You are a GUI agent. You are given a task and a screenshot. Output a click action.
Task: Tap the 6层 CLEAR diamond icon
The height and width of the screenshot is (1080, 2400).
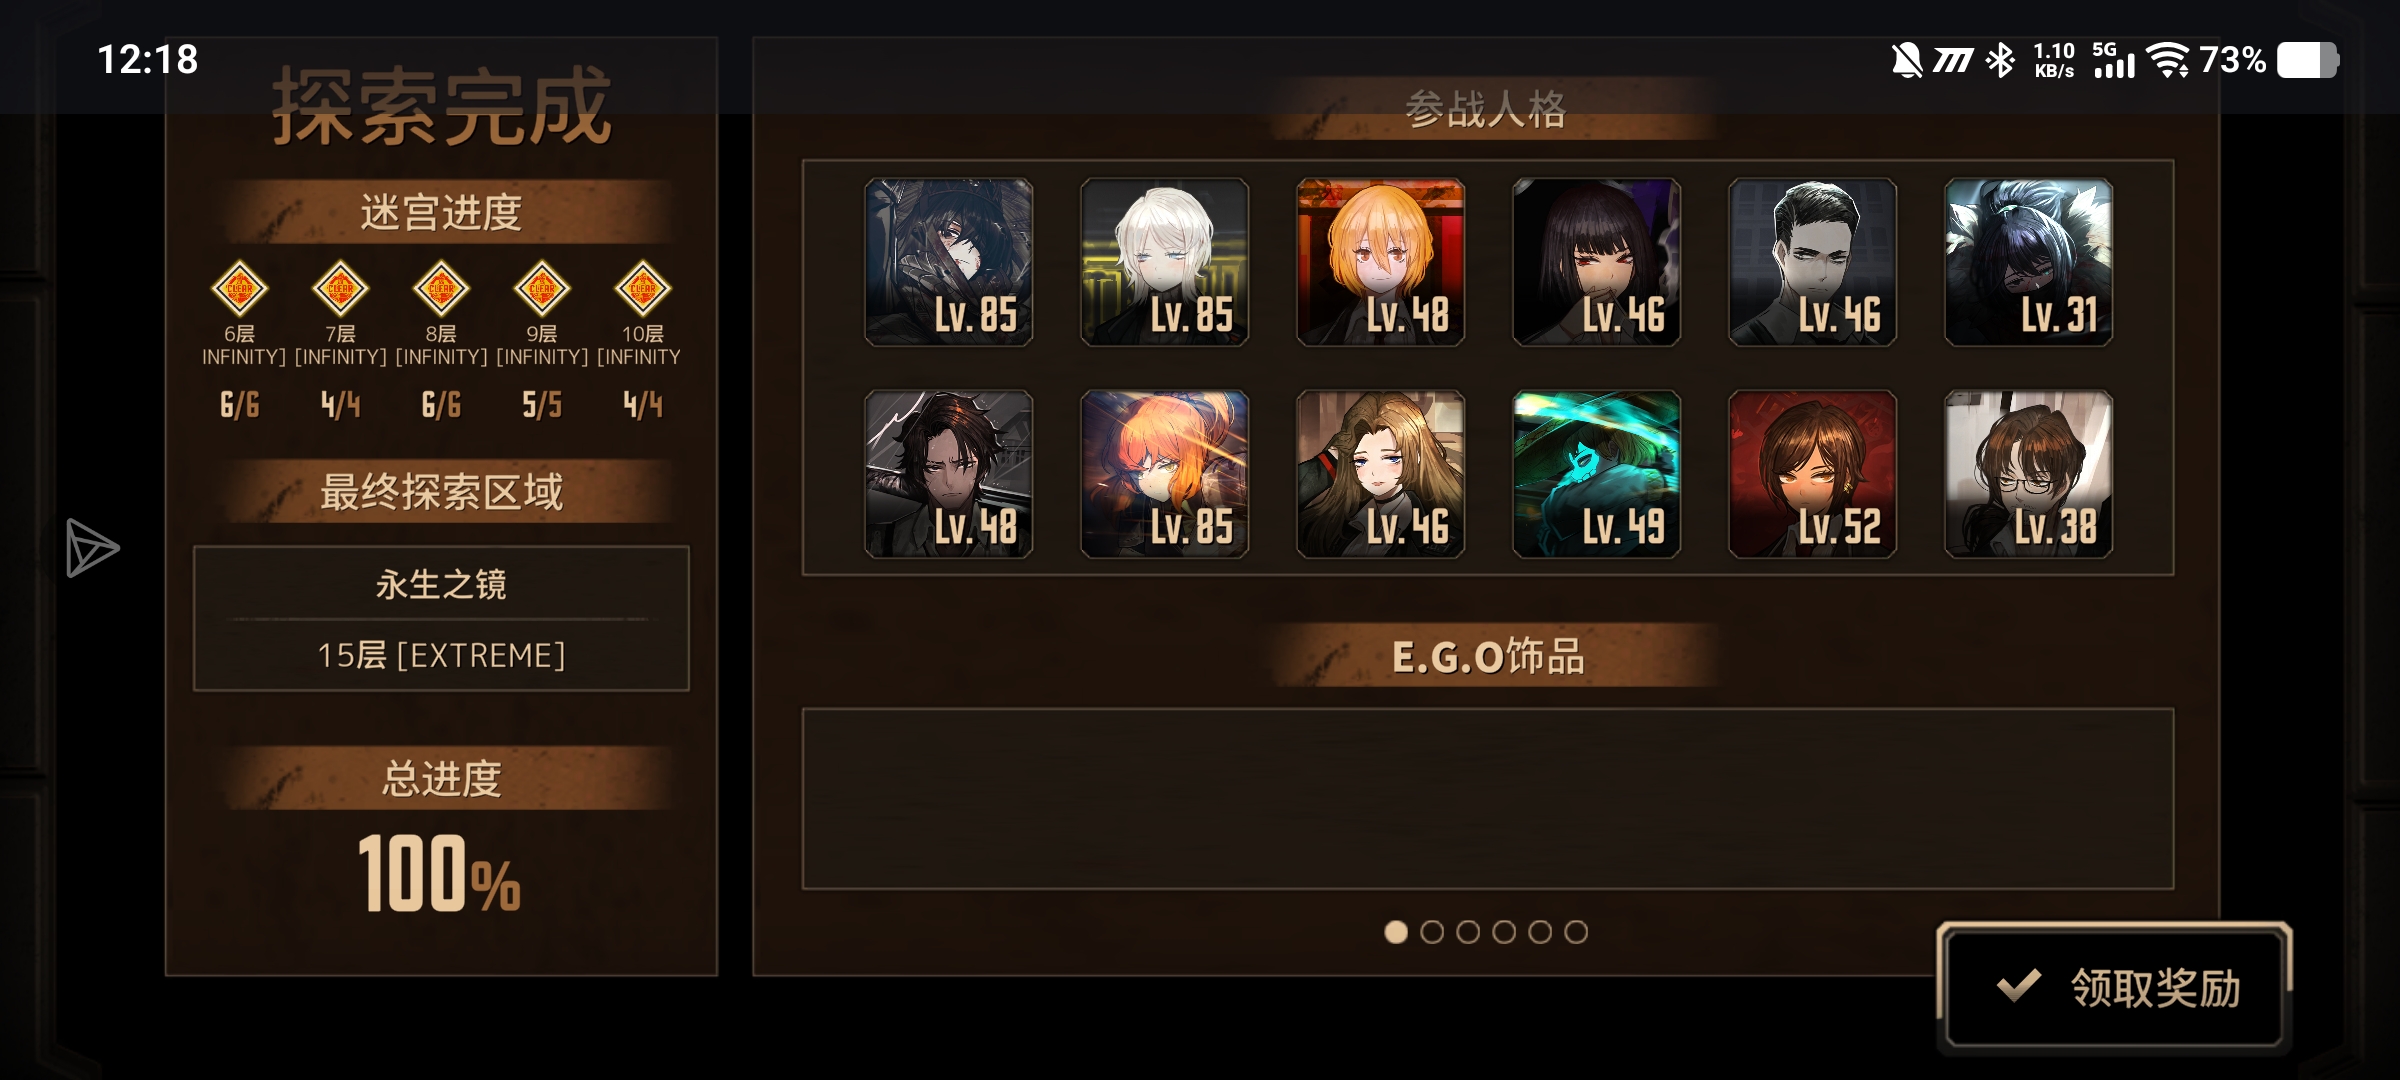tap(240, 289)
